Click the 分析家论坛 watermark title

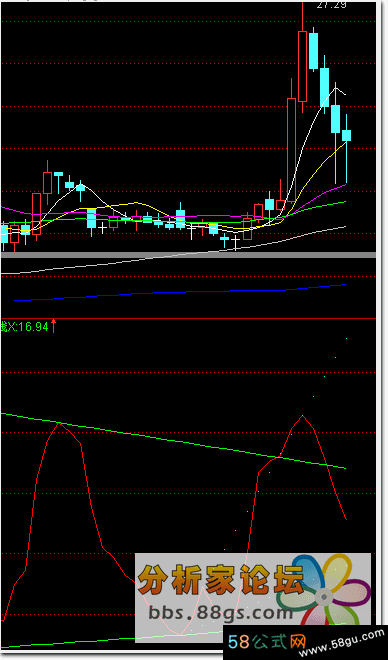[221, 579]
